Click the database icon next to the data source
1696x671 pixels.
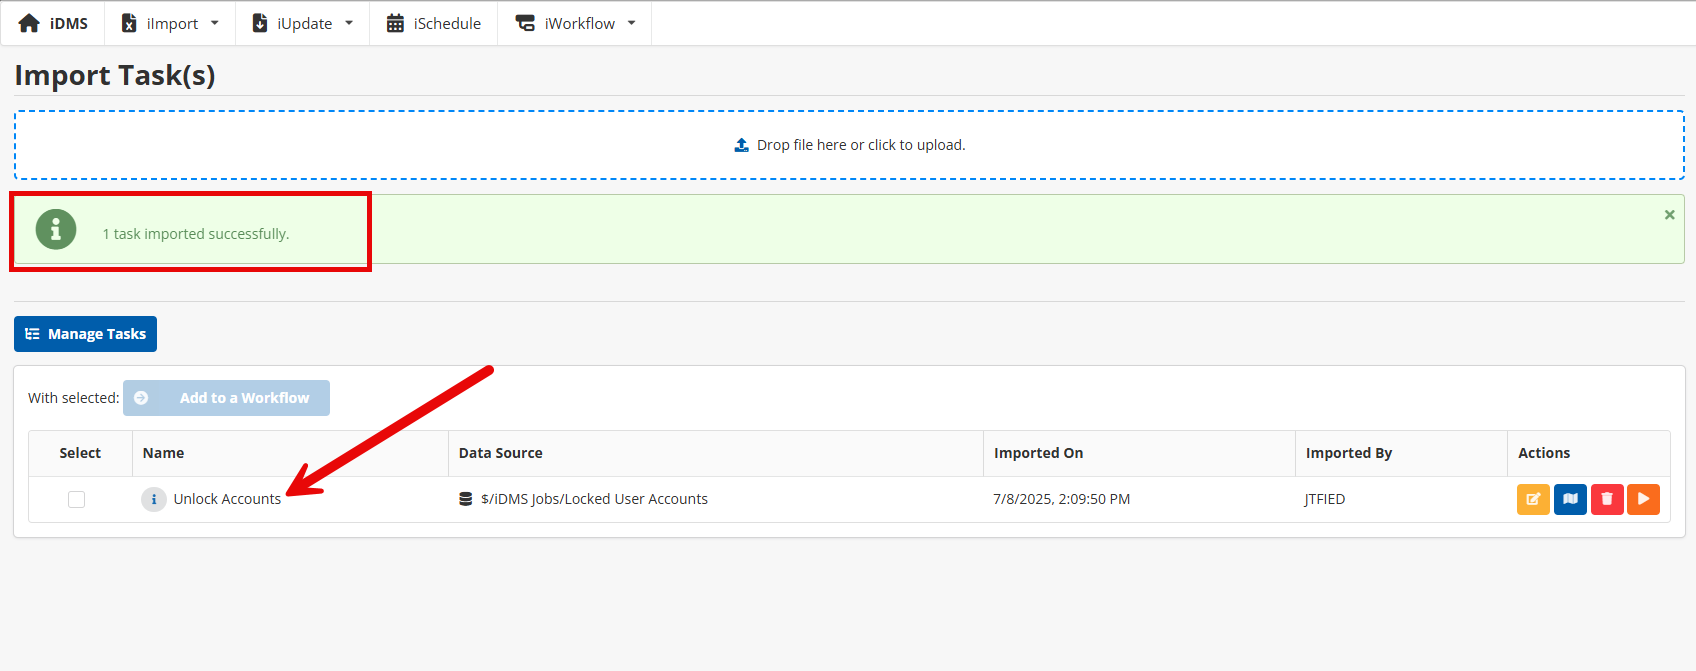point(465,499)
